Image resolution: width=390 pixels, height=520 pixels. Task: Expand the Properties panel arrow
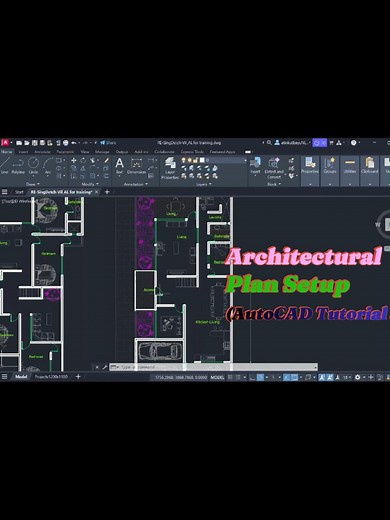[310, 184]
